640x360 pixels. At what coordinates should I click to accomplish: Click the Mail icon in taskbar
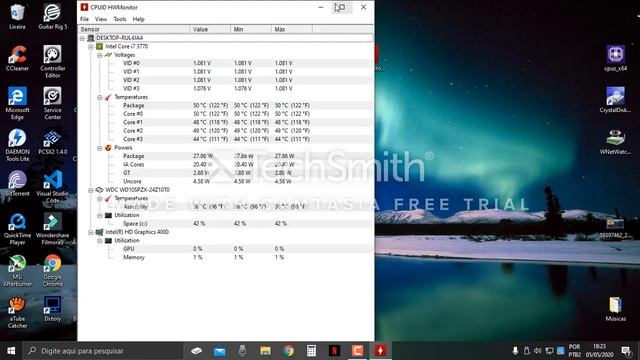point(219,351)
